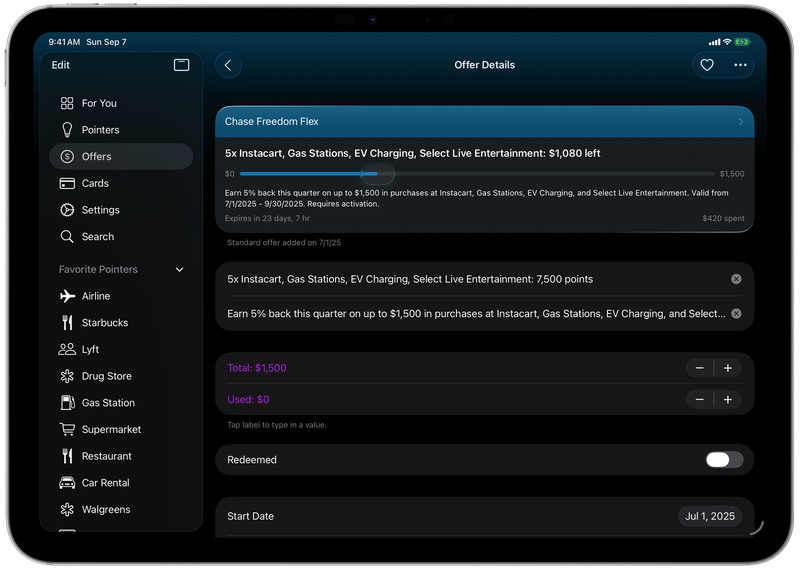The image size is (800, 570).
Task: Click the Airline airplane icon
Action: click(x=67, y=296)
